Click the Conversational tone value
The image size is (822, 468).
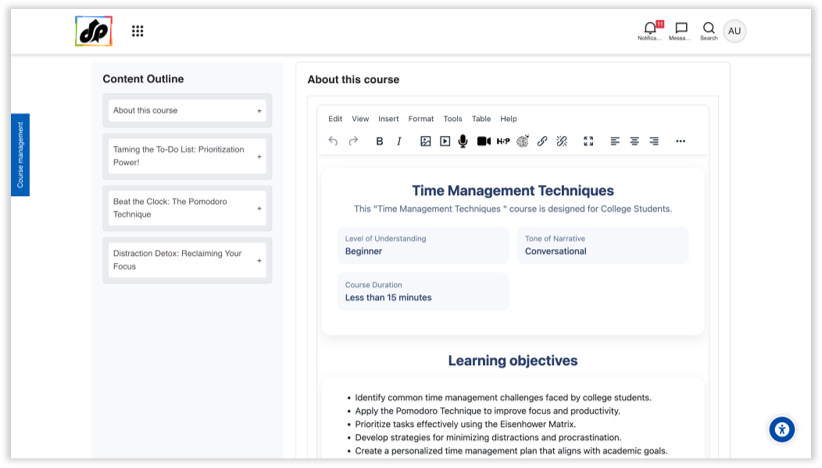(556, 251)
